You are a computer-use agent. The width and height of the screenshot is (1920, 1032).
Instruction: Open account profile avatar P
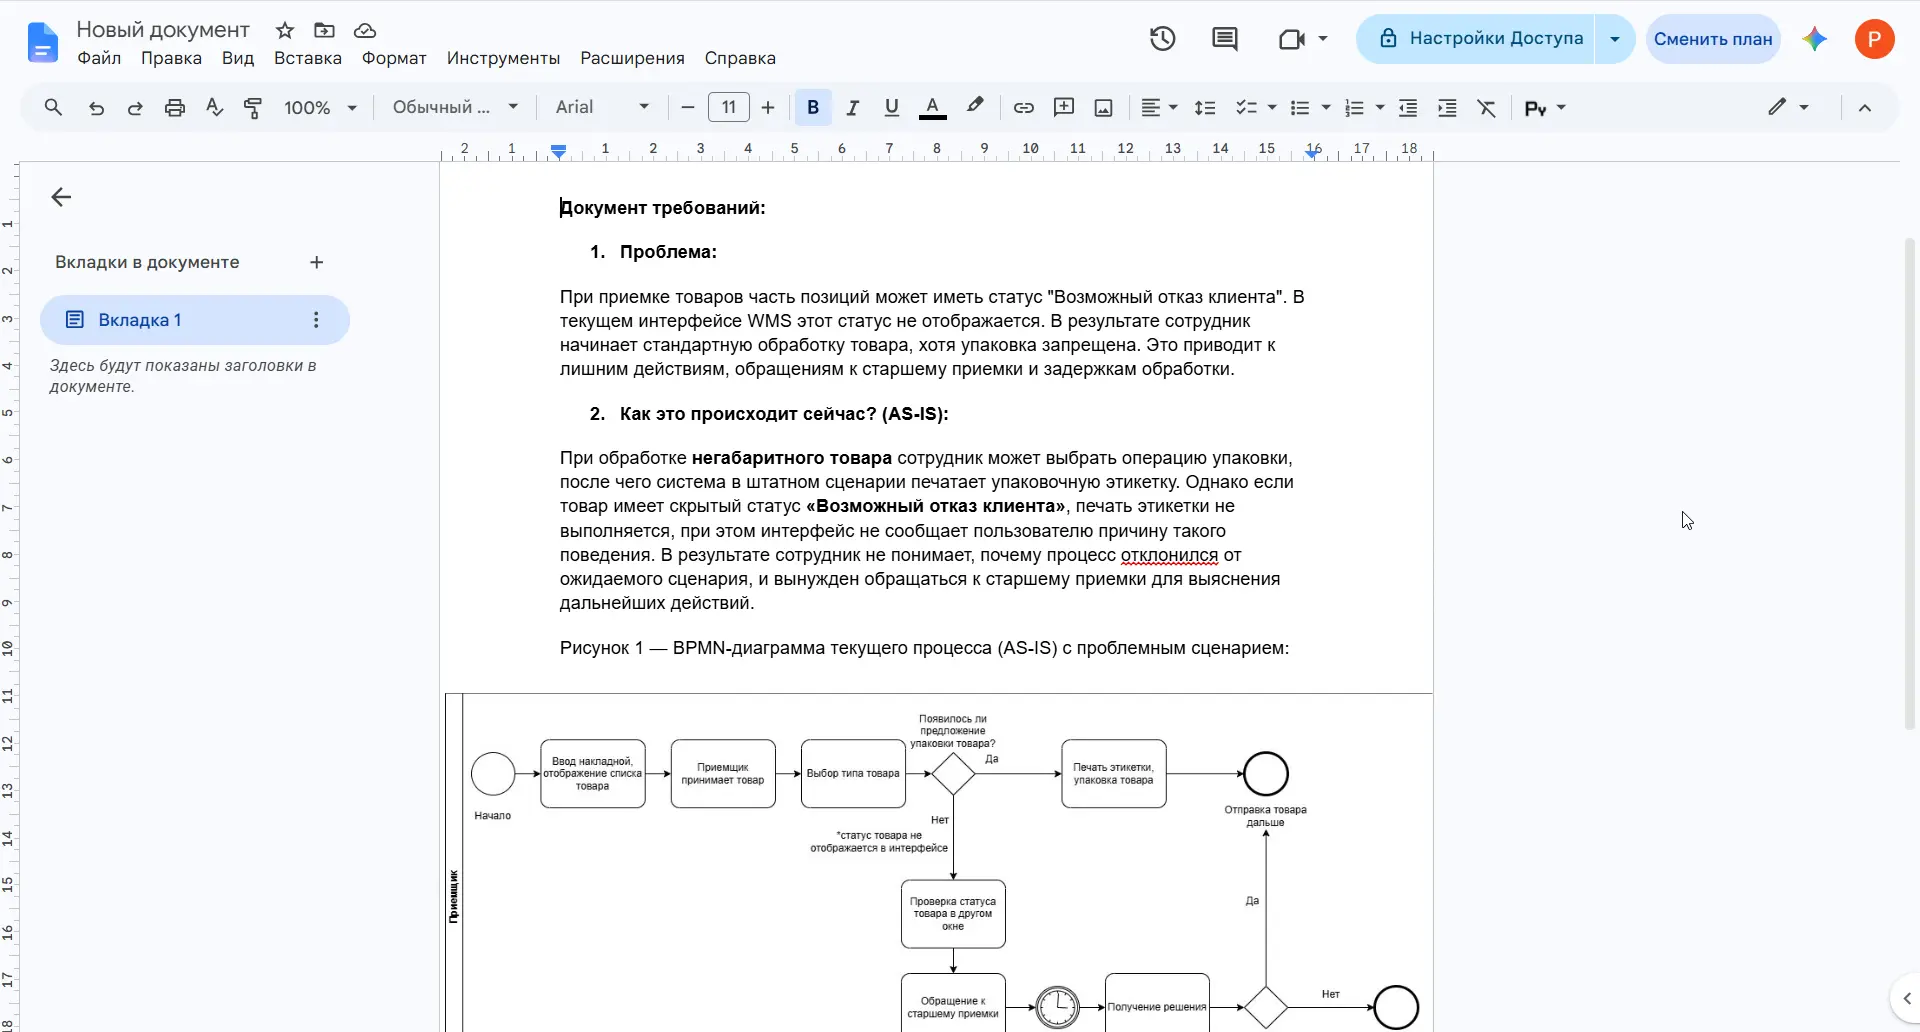pyautogui.click(x=1875, y=39)
